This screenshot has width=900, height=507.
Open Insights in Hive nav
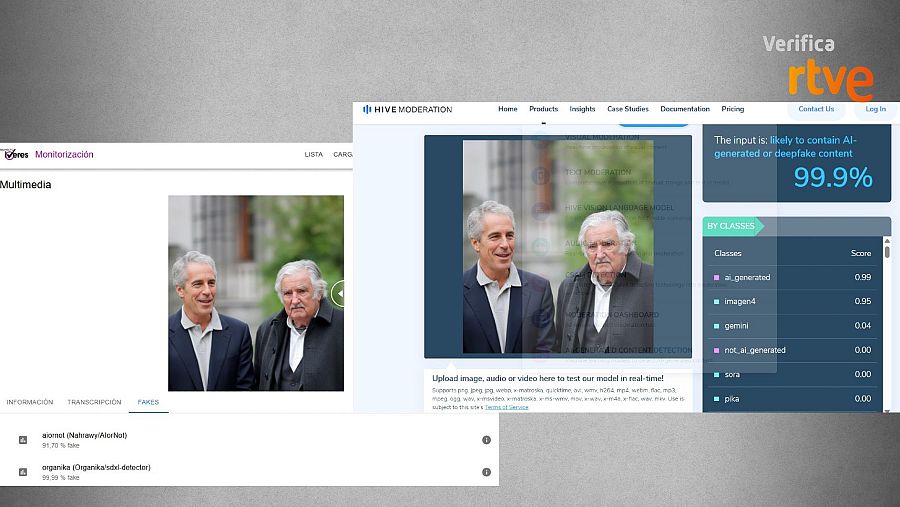(582, 109)
